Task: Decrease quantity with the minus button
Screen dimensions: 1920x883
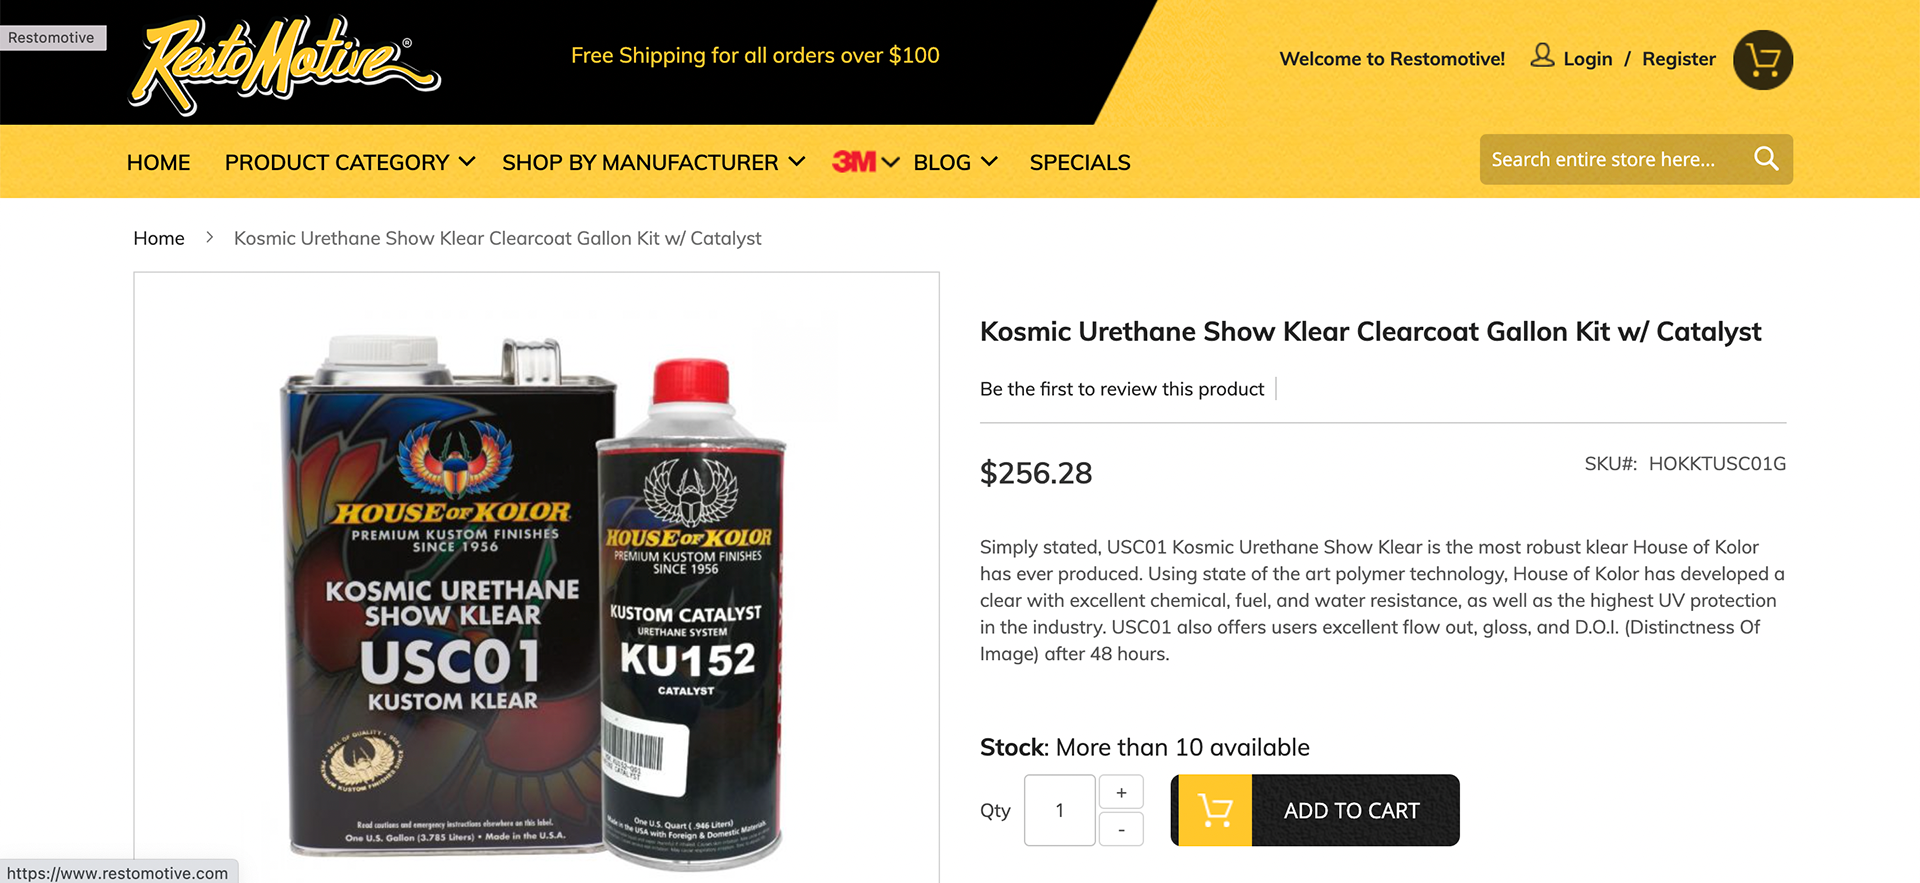Action: (1121, 829)
